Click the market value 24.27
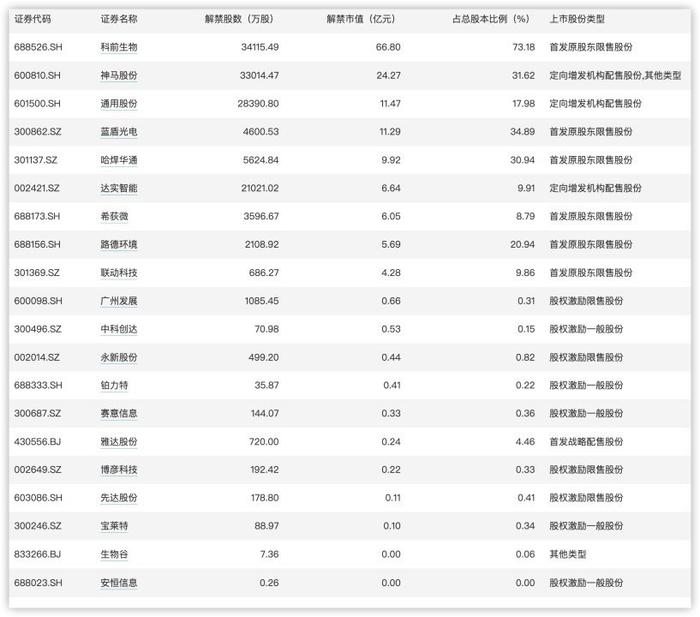 pyautogui.click(x=388, y=75)
